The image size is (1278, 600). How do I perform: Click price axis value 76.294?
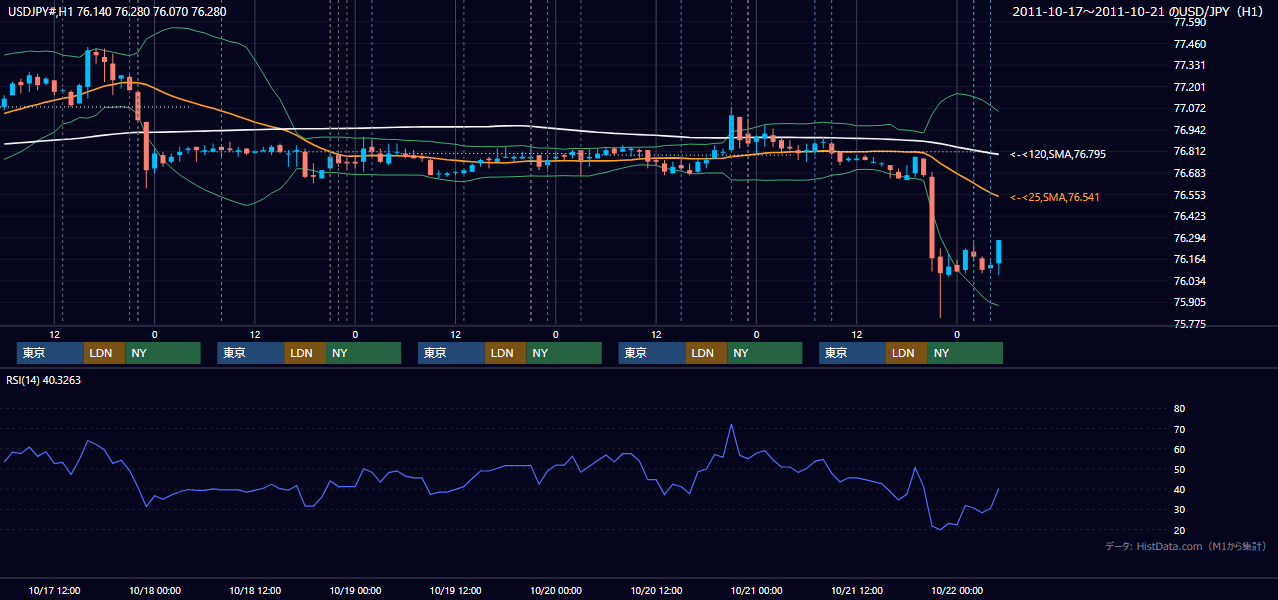[1189, 238]
